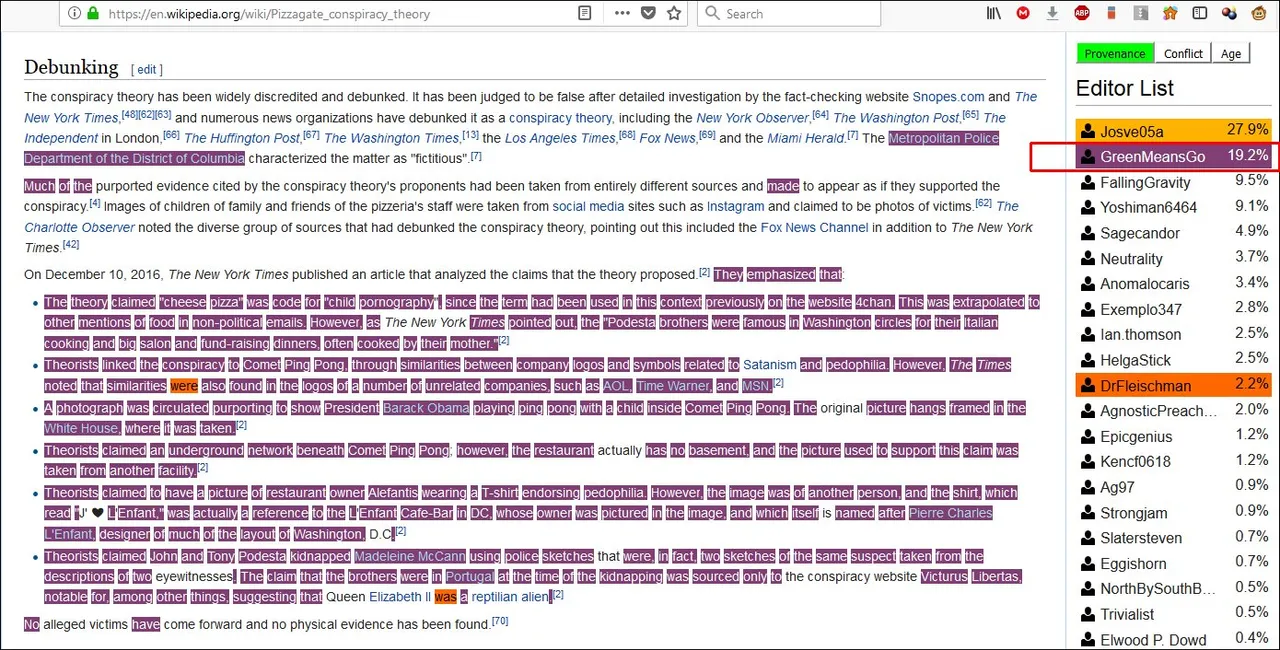Screen dimensions: 1280x650
Task: Select Kencf0618 editor name
Action: [x=1135, y=462]
